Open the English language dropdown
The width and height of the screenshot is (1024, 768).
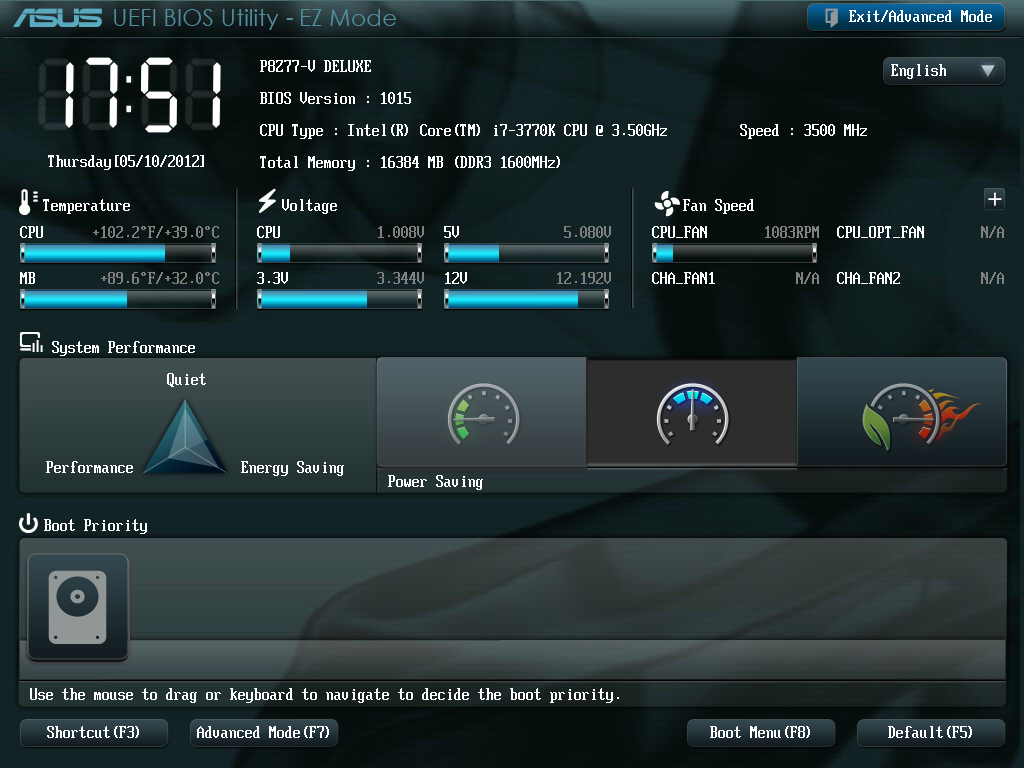click(x=943, y=71)
